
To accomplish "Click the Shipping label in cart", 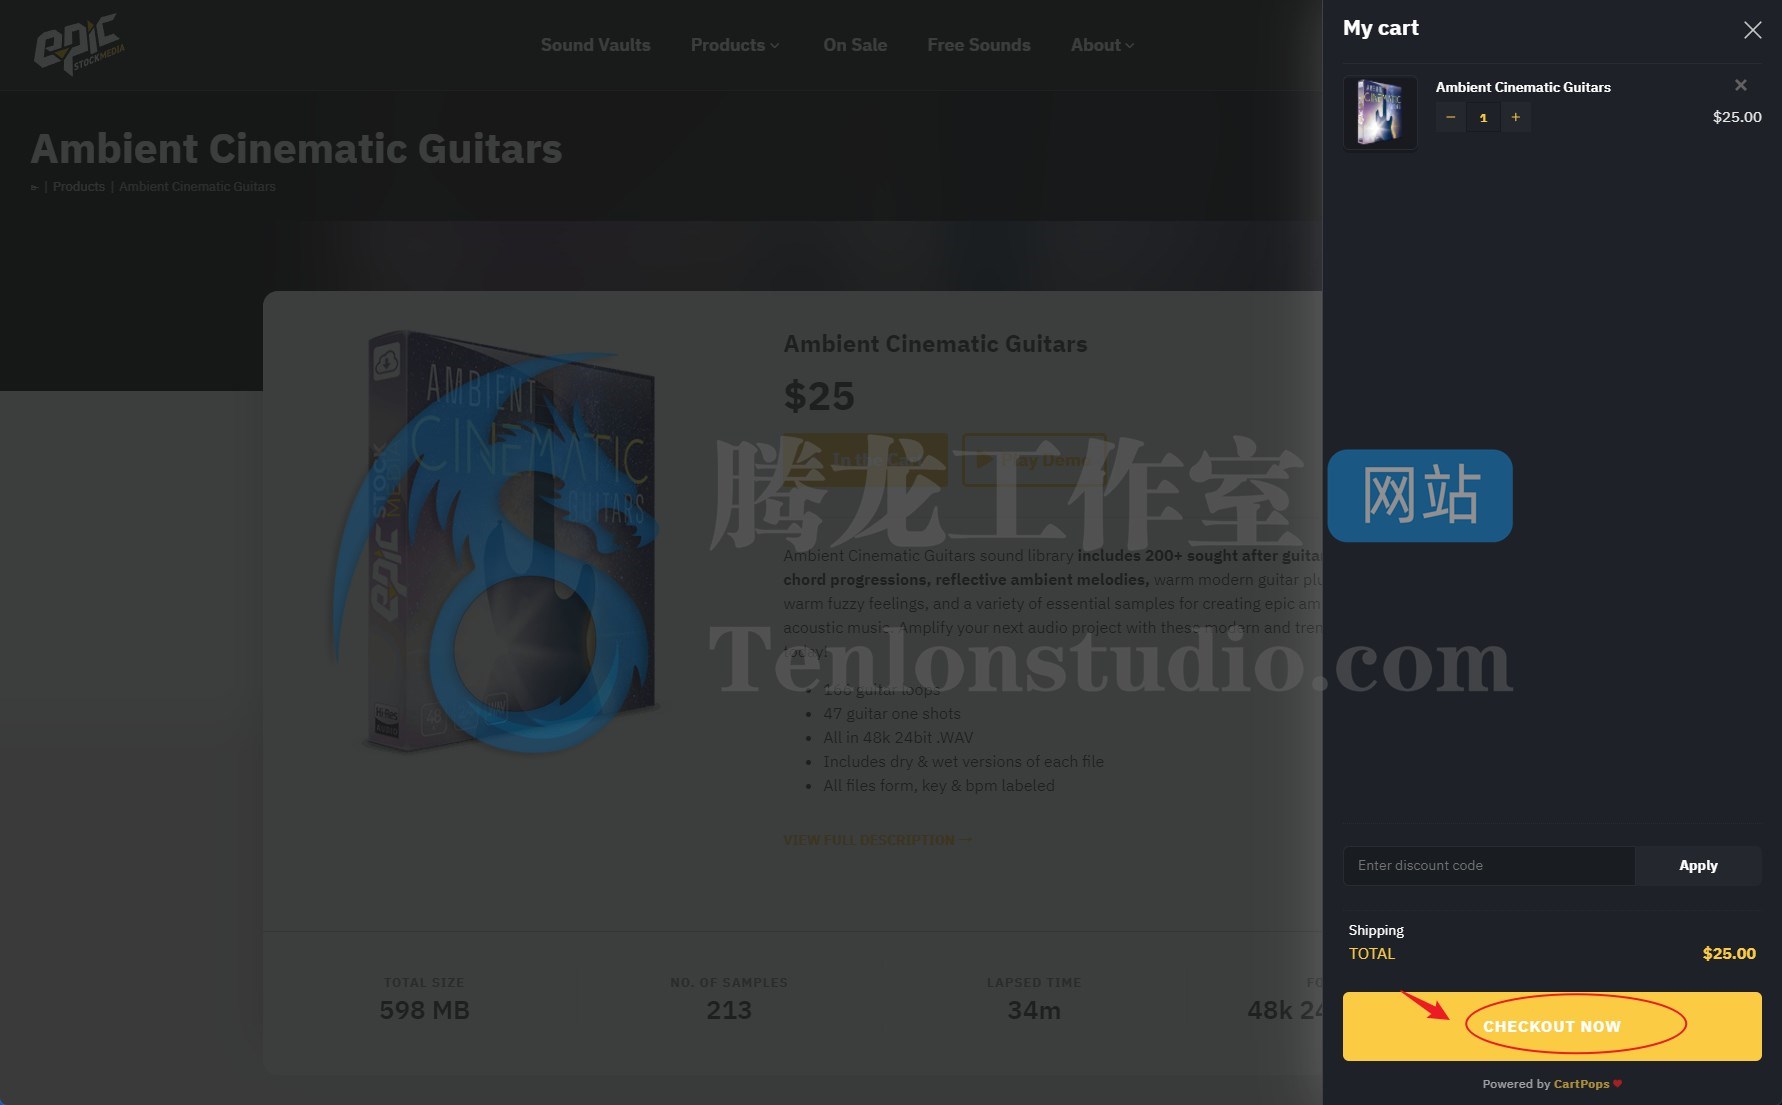I will [1376, 930].
